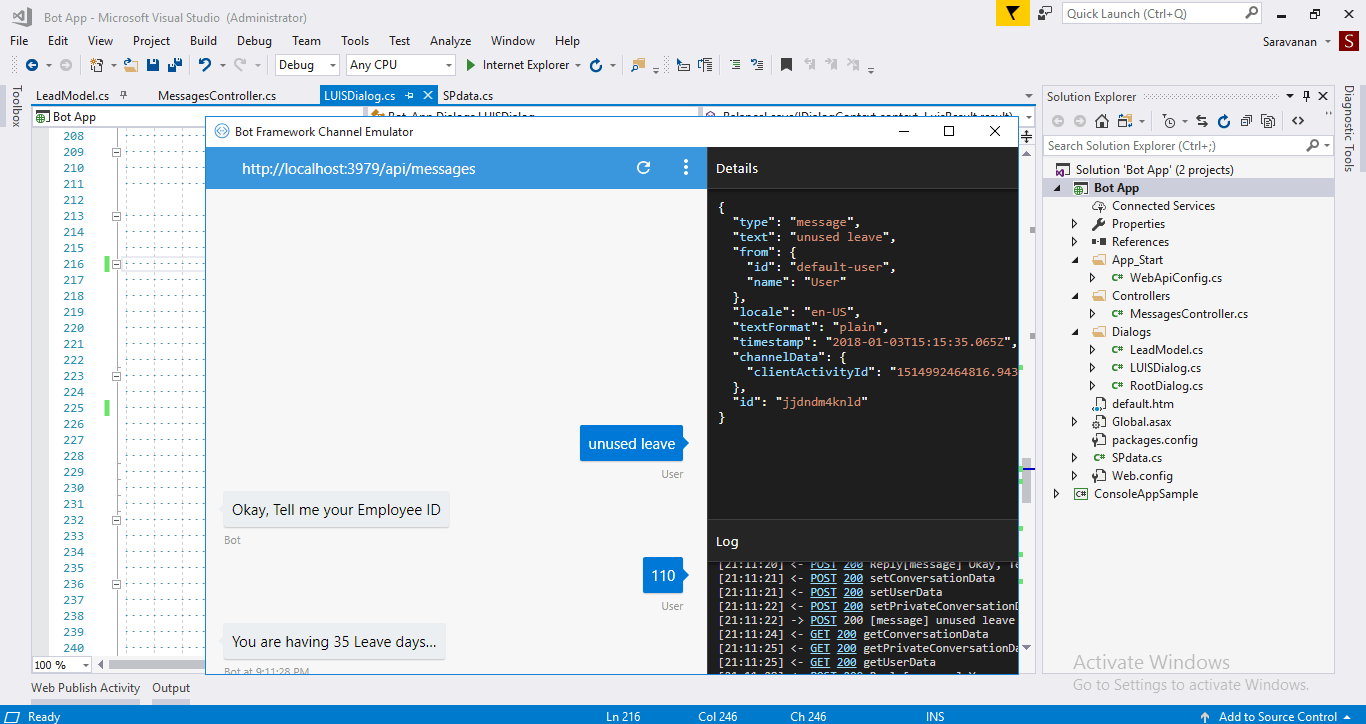
Task: Click Sync with Active Document icon
Action: click(1200, 121)
